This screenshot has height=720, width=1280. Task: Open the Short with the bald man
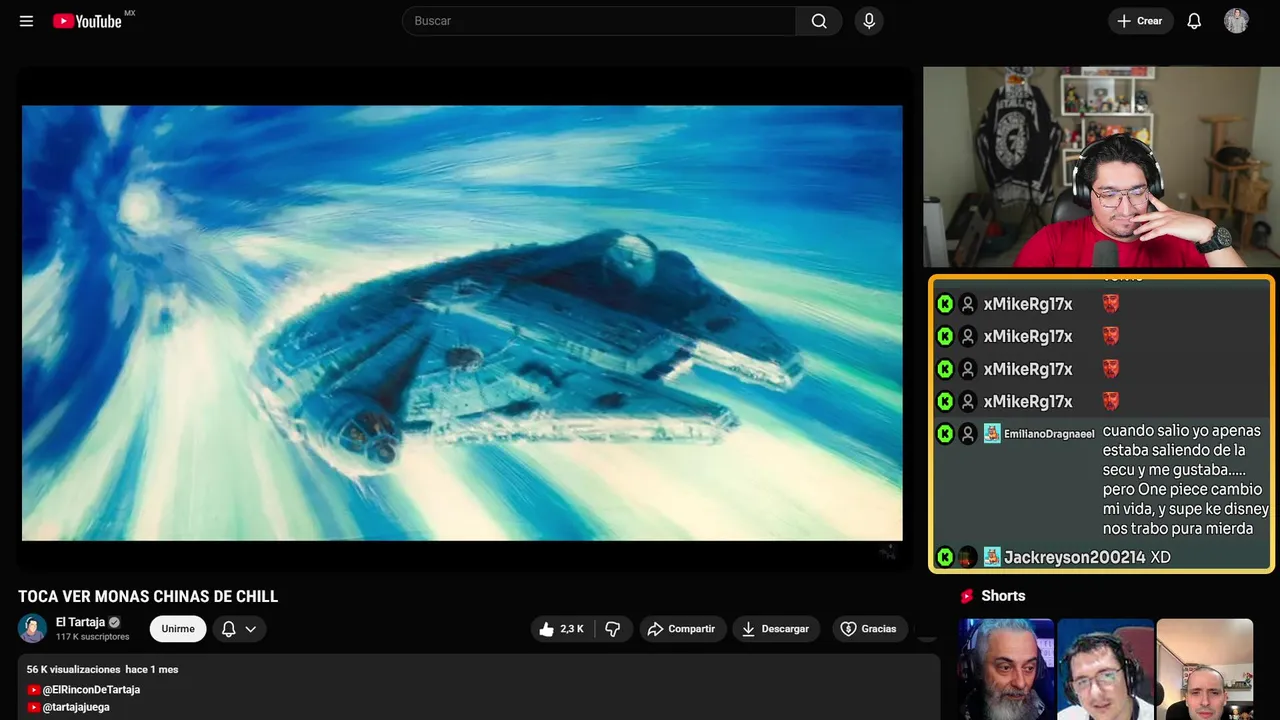1204,669
